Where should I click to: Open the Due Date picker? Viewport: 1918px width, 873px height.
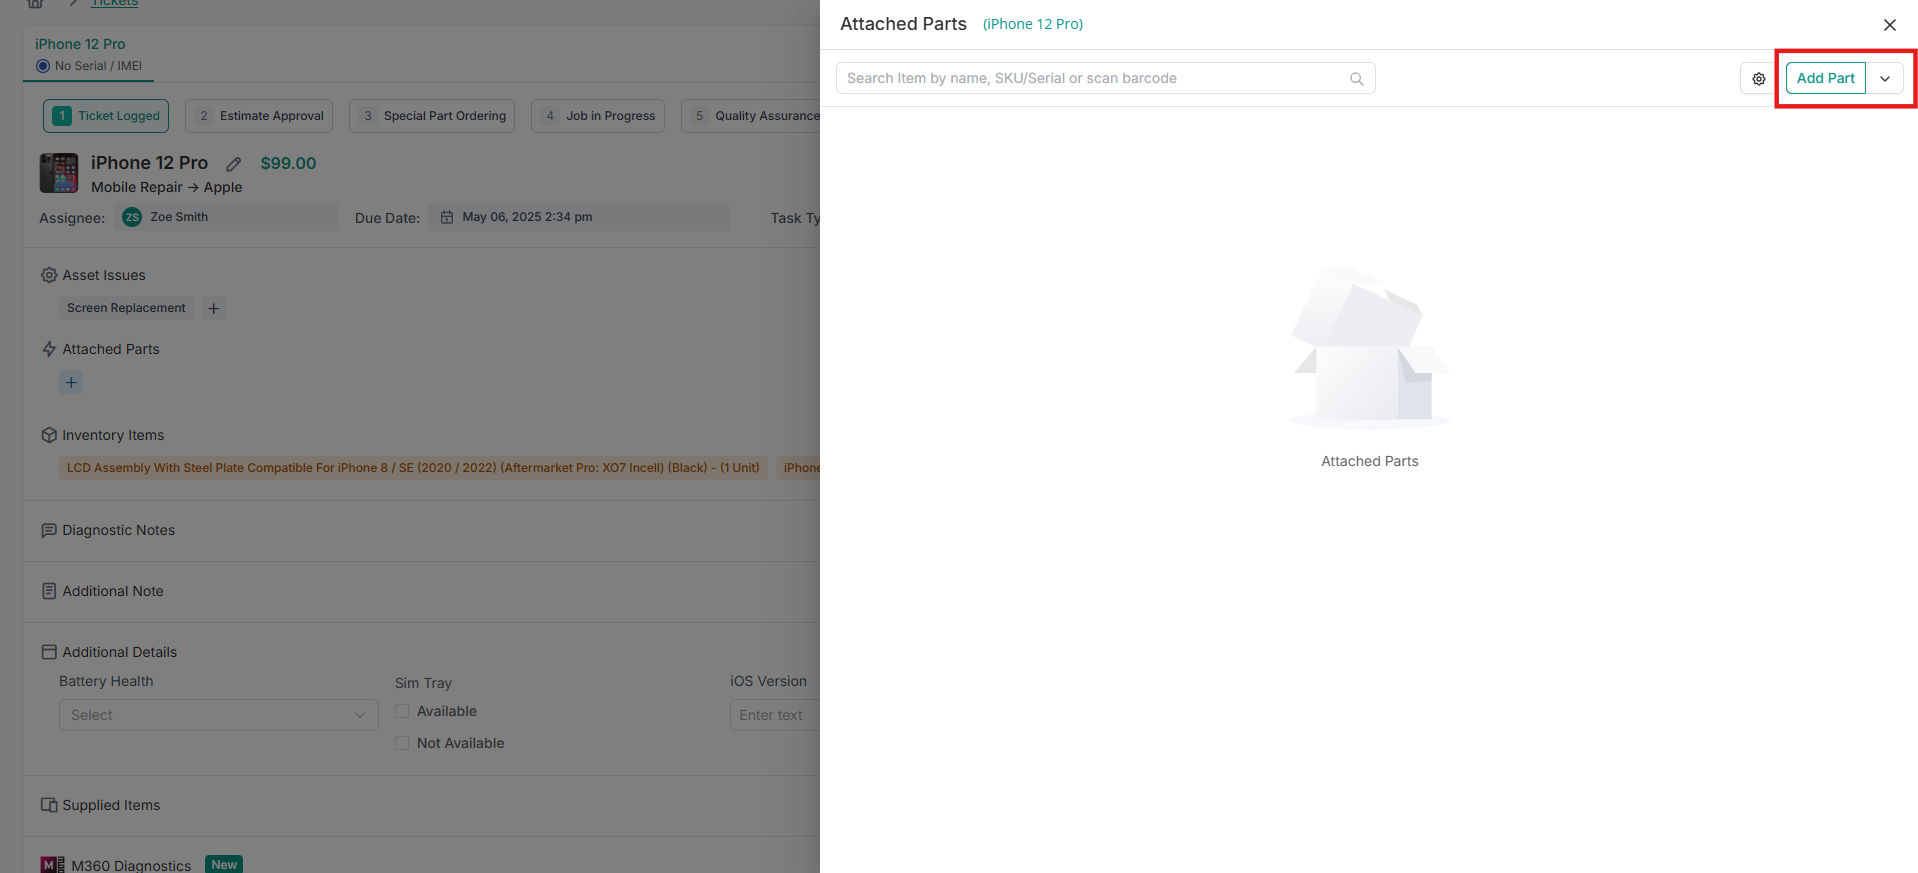click(x=579, y=217)
